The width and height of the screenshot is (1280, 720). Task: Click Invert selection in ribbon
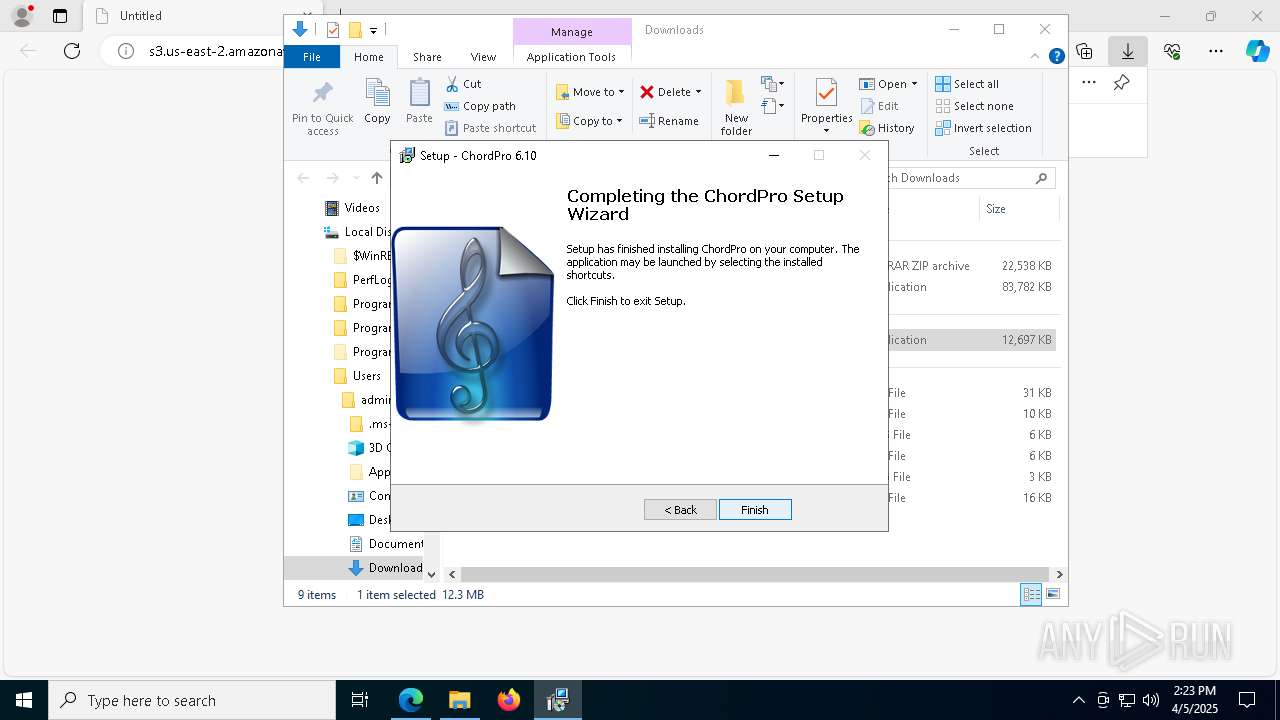[x=984, y=128]
